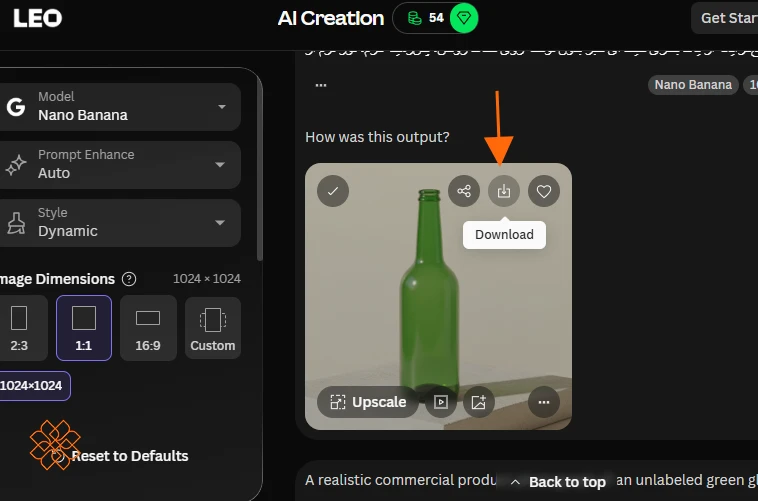Open the Style Dynamic dropdown
The image size is (758, 501).
click(119, 223)
